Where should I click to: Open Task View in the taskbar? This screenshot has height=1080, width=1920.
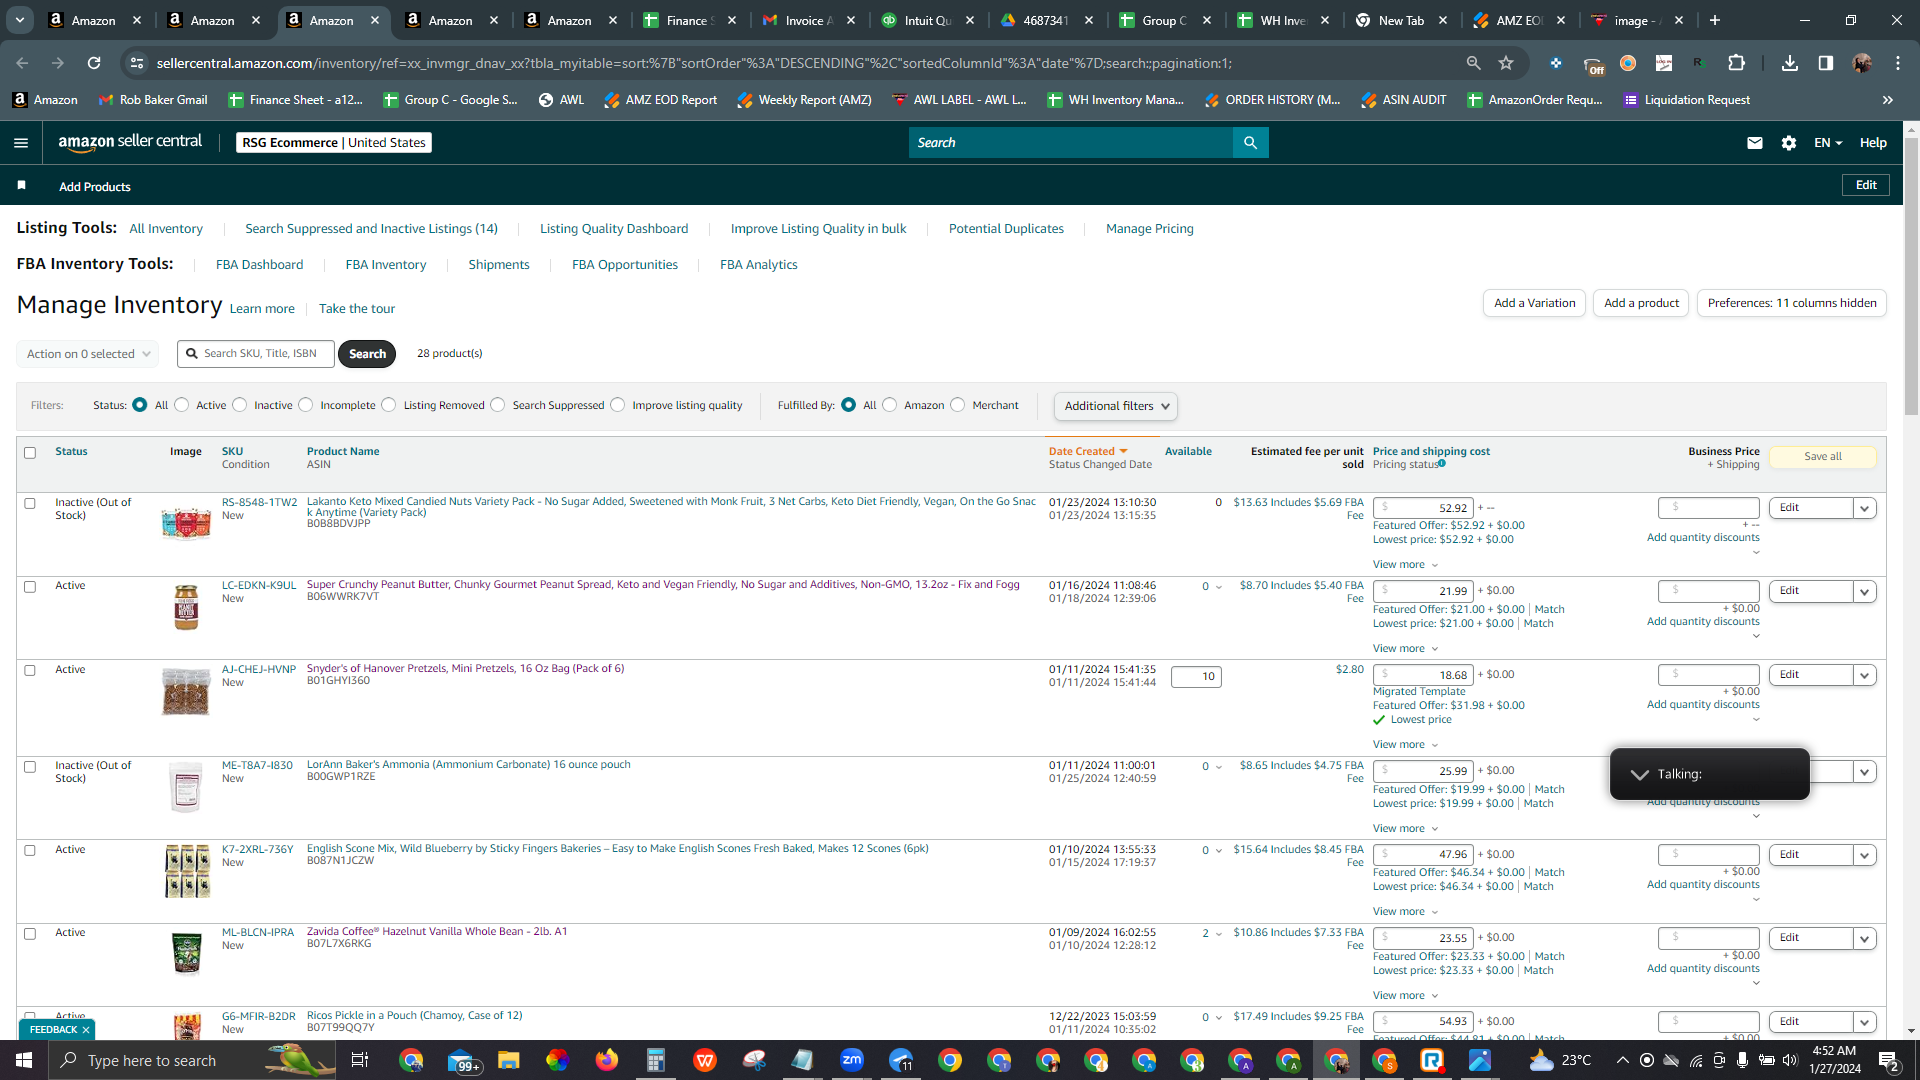point(360,1060)
